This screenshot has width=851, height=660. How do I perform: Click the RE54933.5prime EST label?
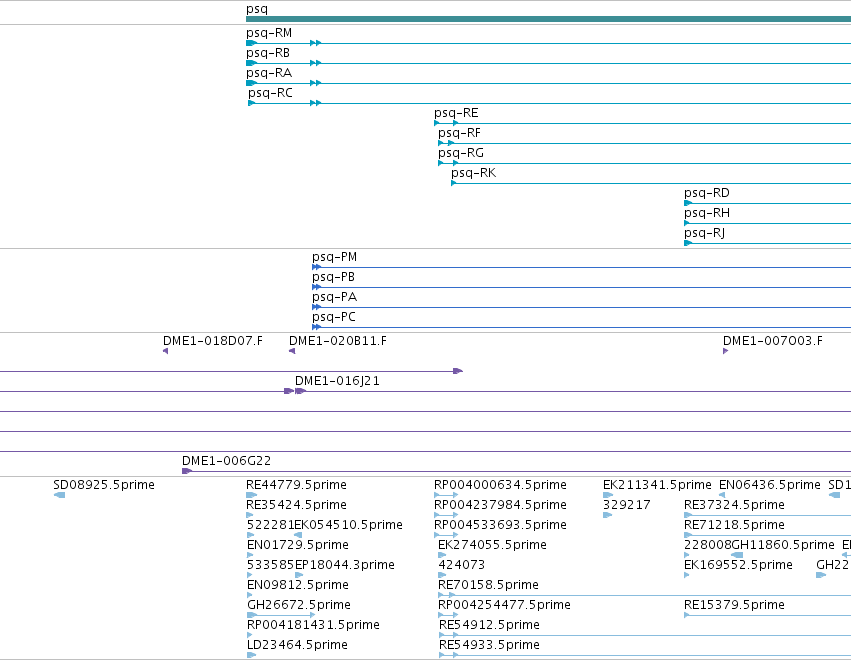pos(489,645)
